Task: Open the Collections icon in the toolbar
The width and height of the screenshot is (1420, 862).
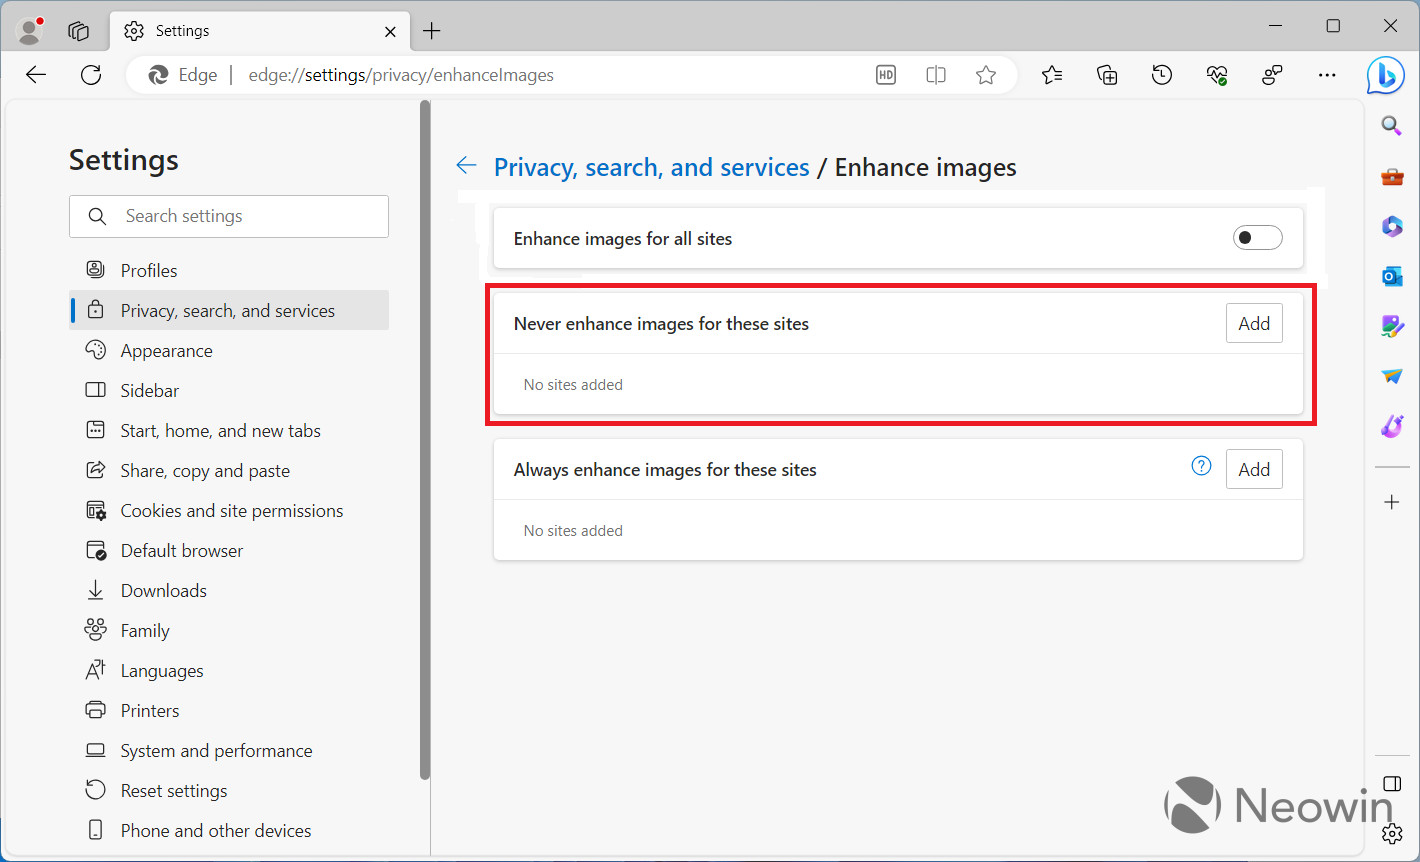Action: coord(1106,75)
